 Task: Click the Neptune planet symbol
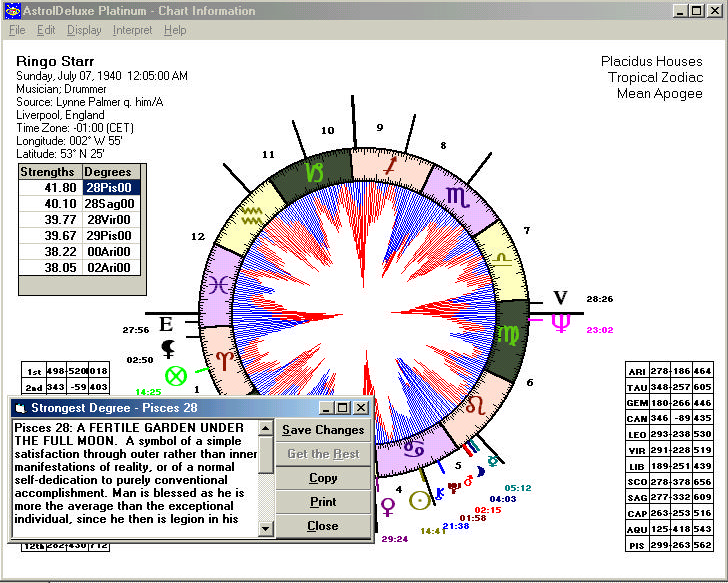[x=561, y=323]
